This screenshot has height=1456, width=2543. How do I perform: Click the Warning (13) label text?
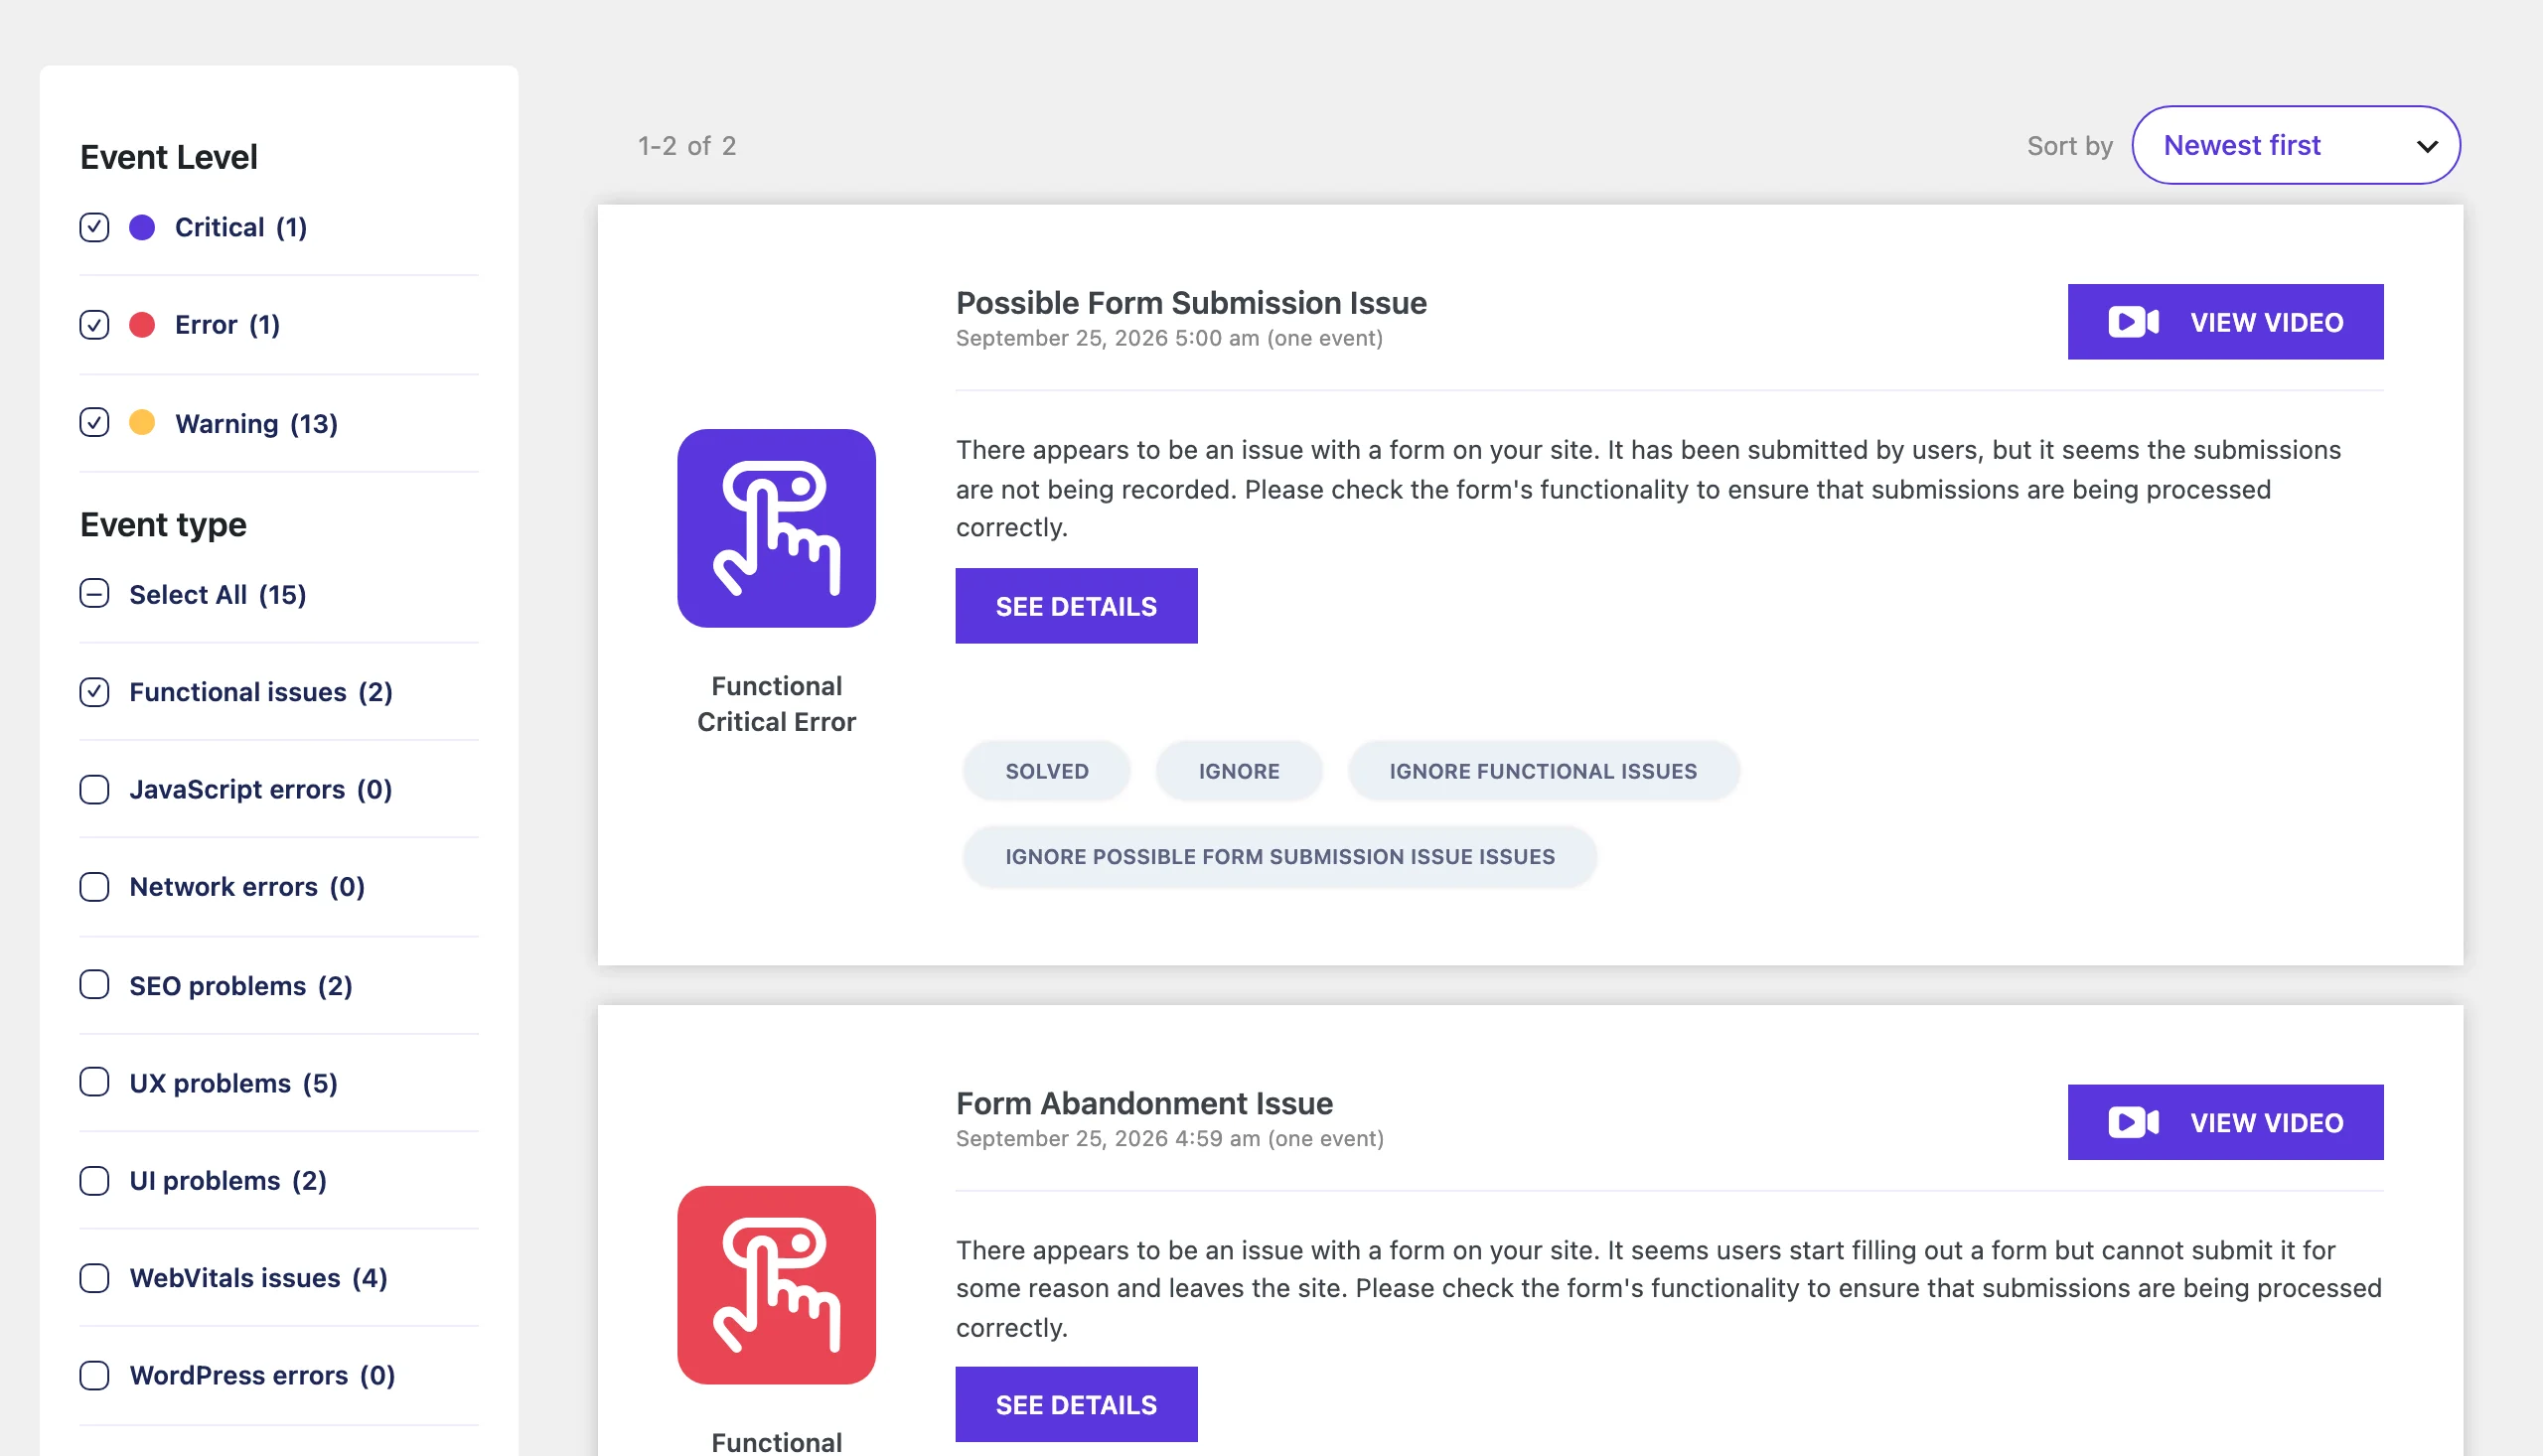(256, 423)
